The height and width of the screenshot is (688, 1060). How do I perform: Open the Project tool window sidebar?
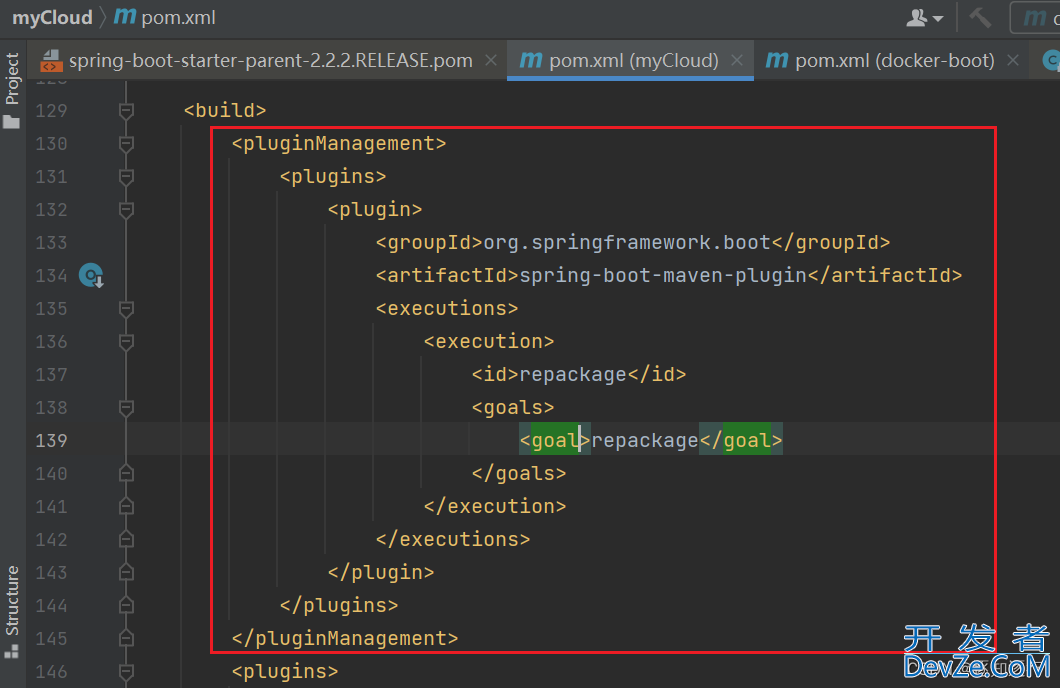[x=12, y=90]
